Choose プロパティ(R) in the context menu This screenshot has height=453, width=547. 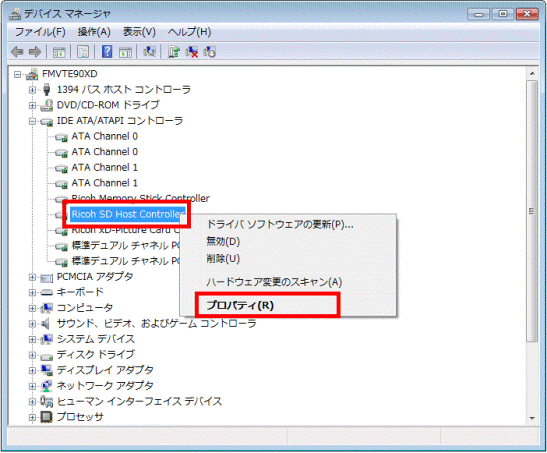[288, 305]
